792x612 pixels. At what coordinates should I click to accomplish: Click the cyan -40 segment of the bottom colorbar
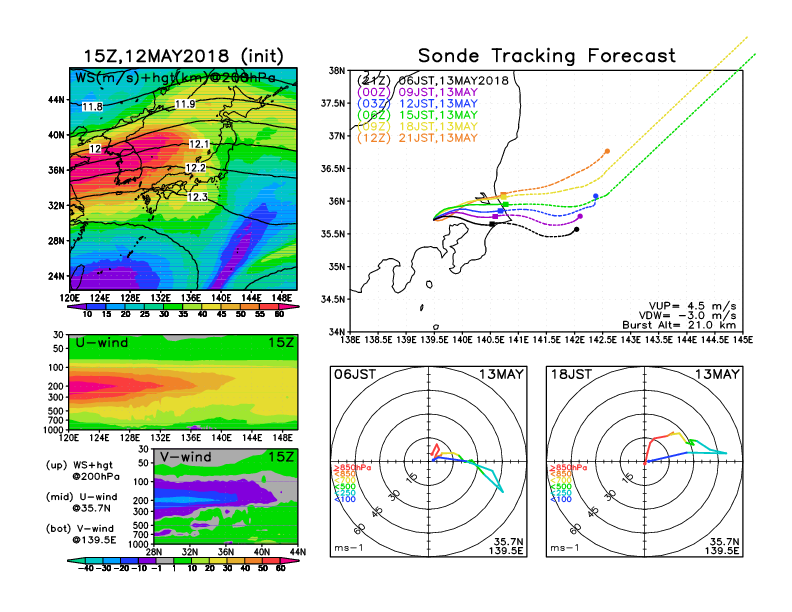[x=77, y=560]
